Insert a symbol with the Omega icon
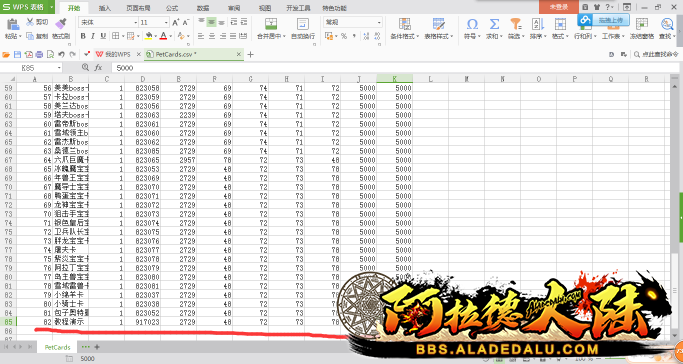 pos(472,24)
